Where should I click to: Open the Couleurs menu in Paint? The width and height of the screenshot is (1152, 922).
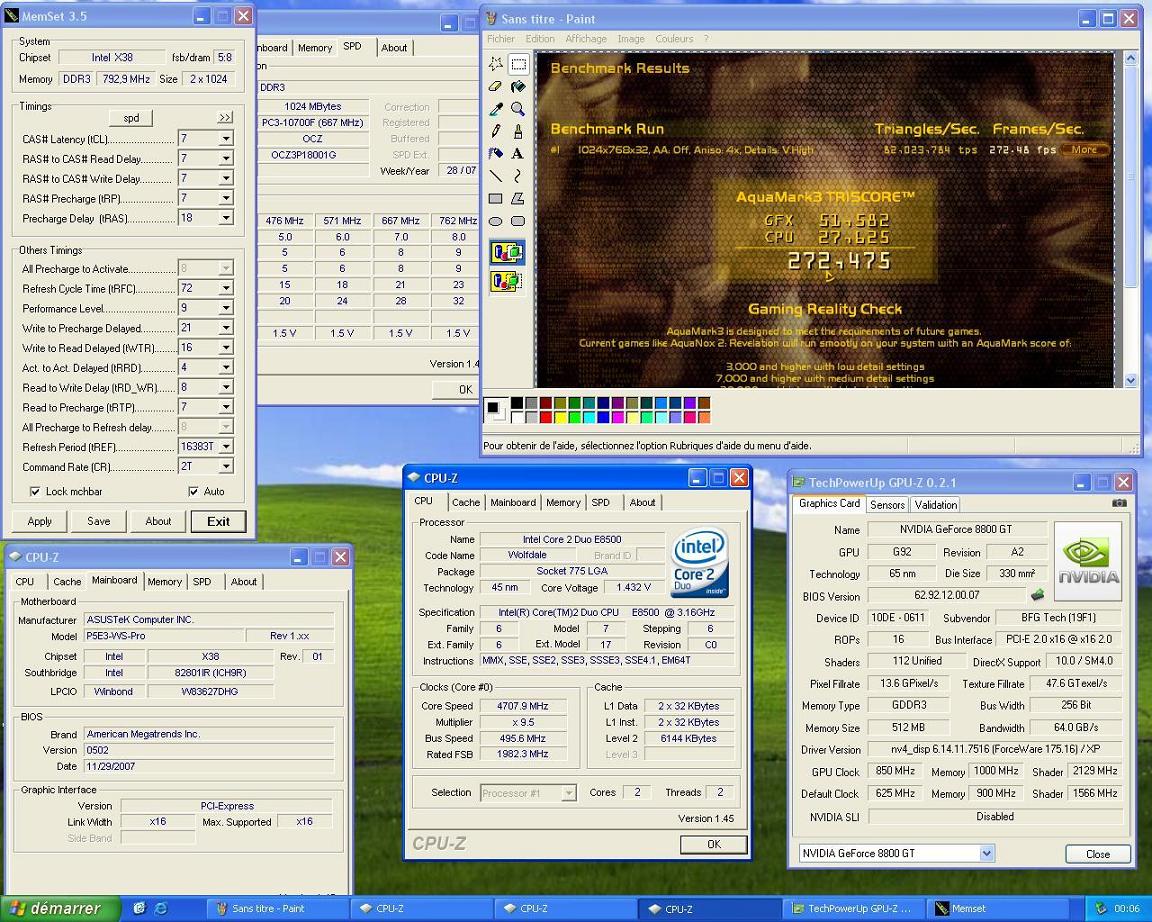tap(674, 39)
